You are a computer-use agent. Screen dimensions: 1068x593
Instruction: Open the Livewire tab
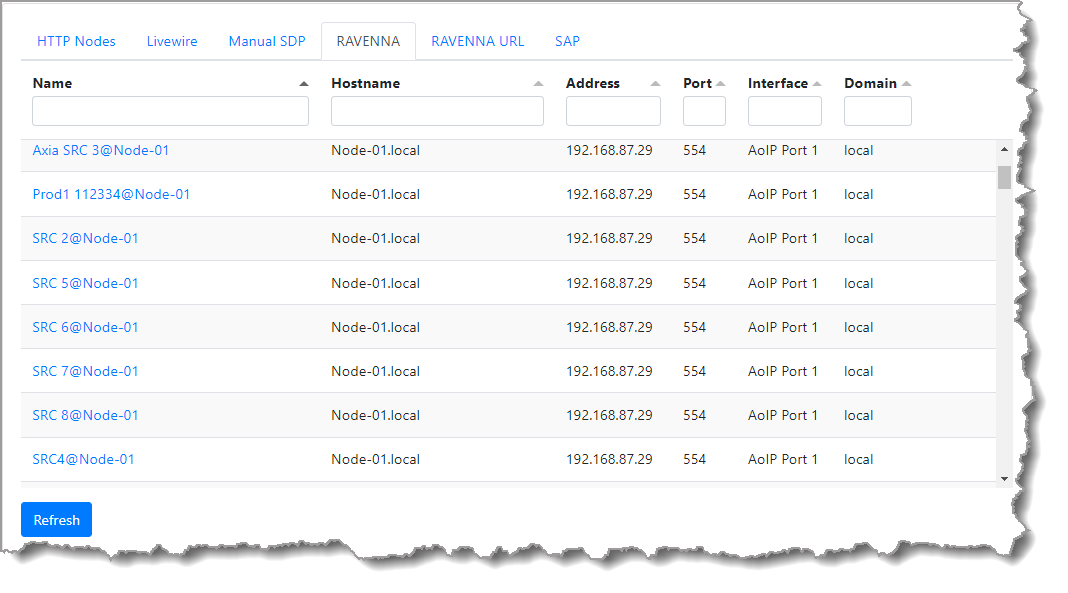tap(172, 41)
